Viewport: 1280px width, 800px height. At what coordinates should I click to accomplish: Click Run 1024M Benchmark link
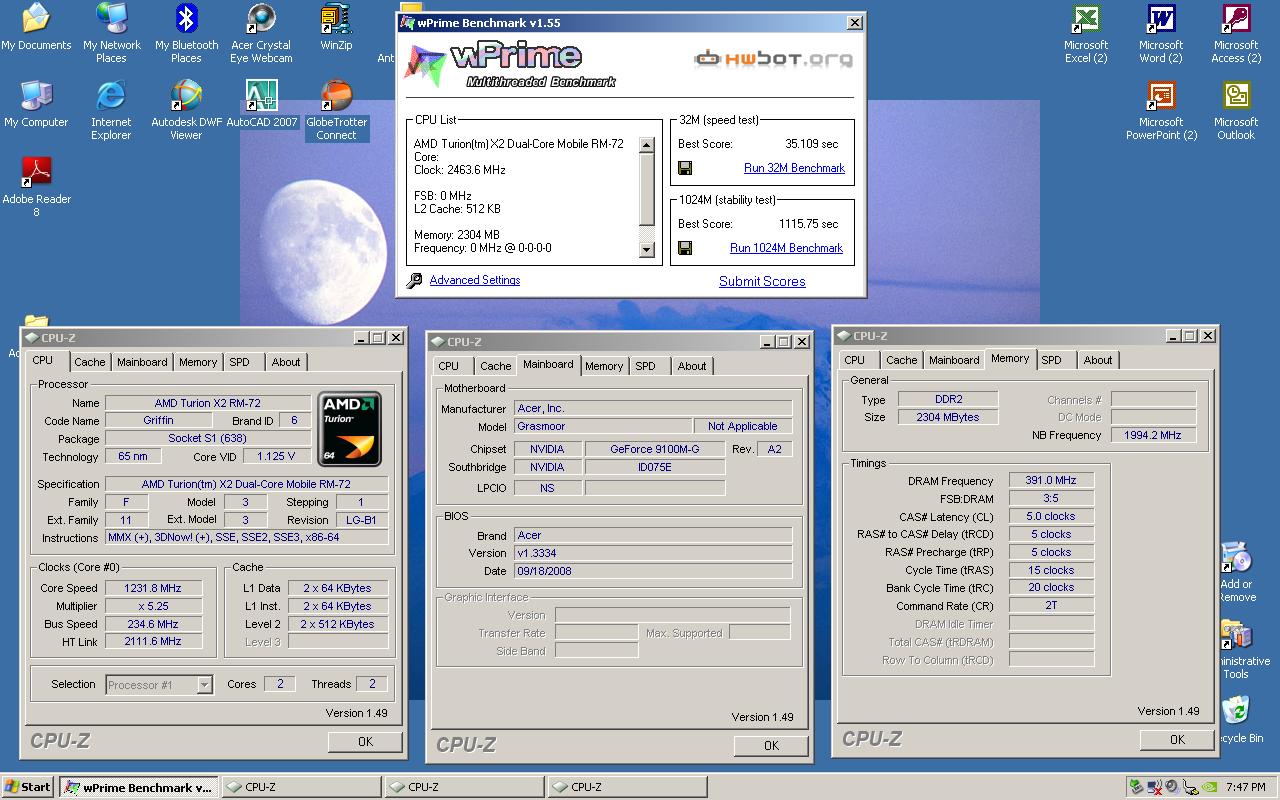786,248
